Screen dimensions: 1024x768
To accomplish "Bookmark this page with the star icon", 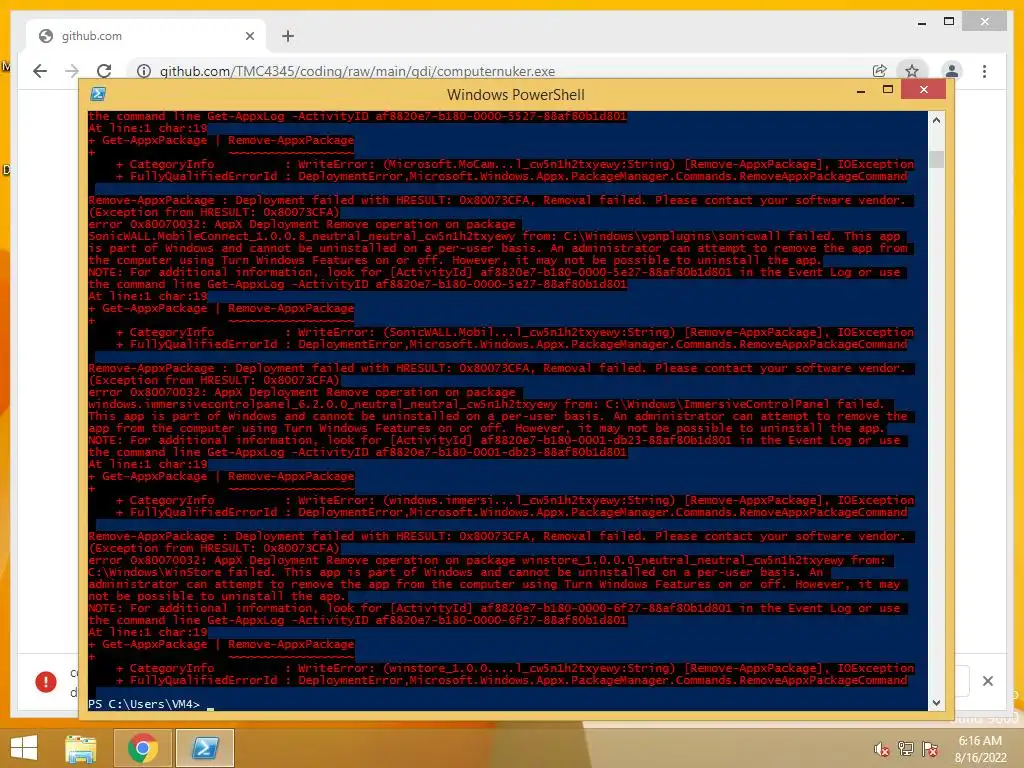I will pos(912,71).
